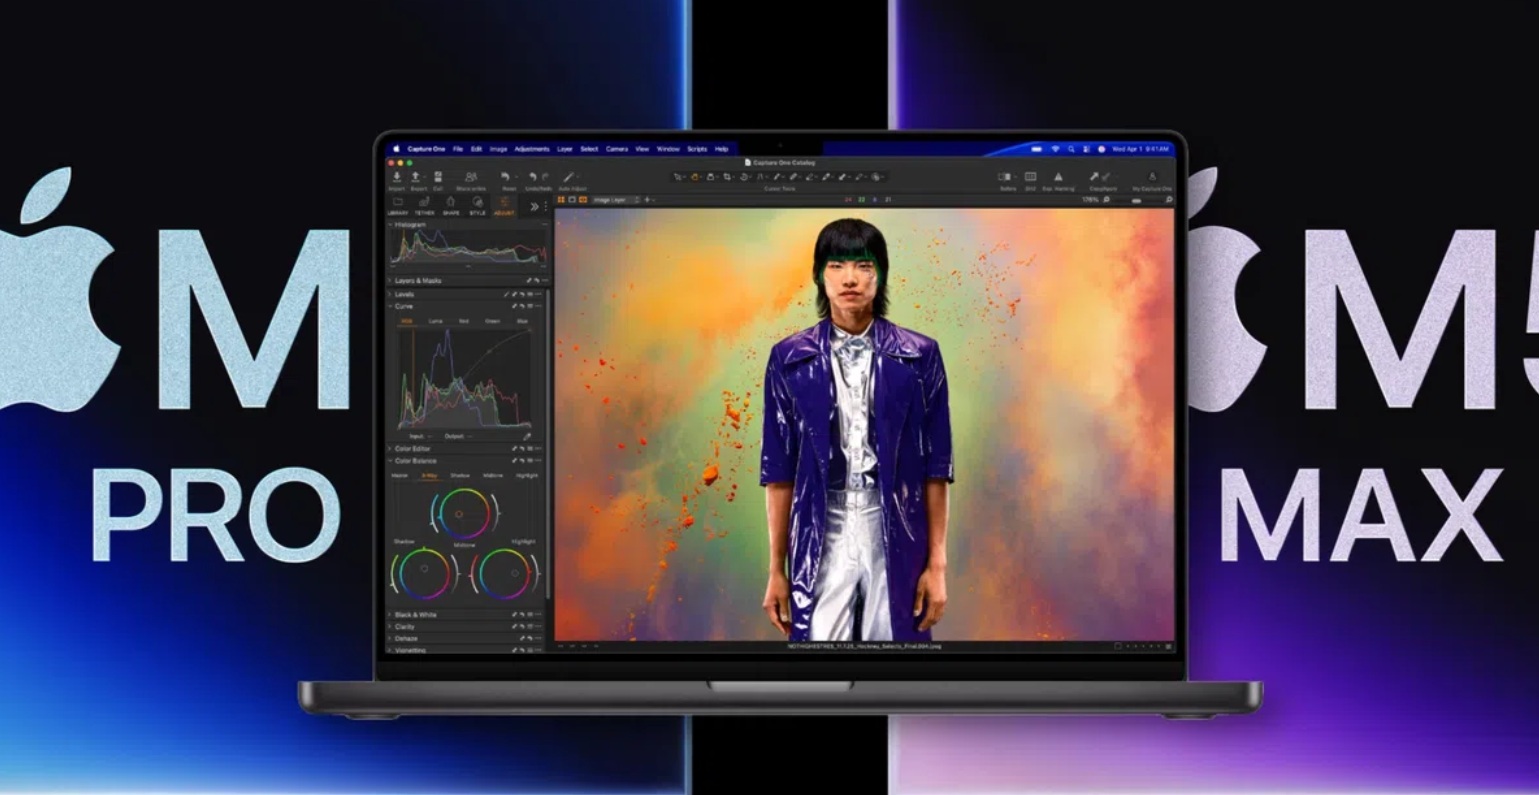Open My Capture One from the toolbar

[1152, 177]
